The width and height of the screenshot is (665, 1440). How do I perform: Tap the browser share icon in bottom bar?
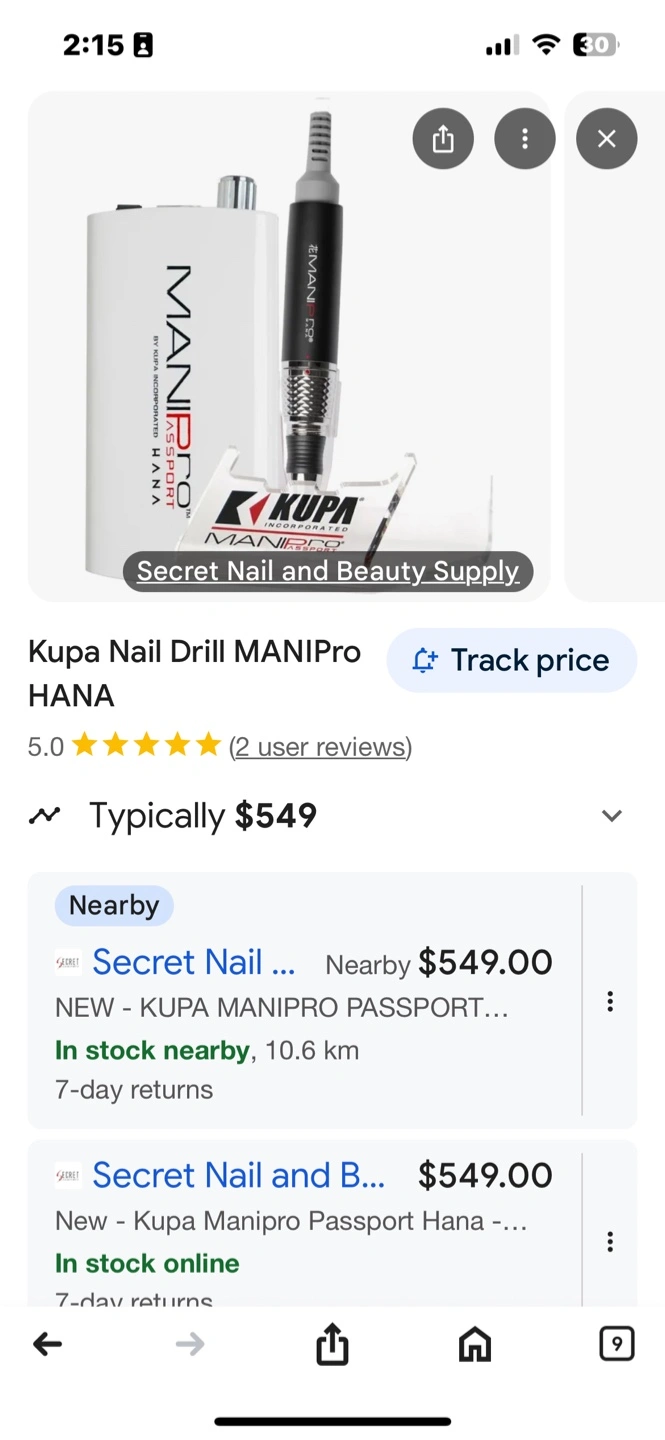332,1345
